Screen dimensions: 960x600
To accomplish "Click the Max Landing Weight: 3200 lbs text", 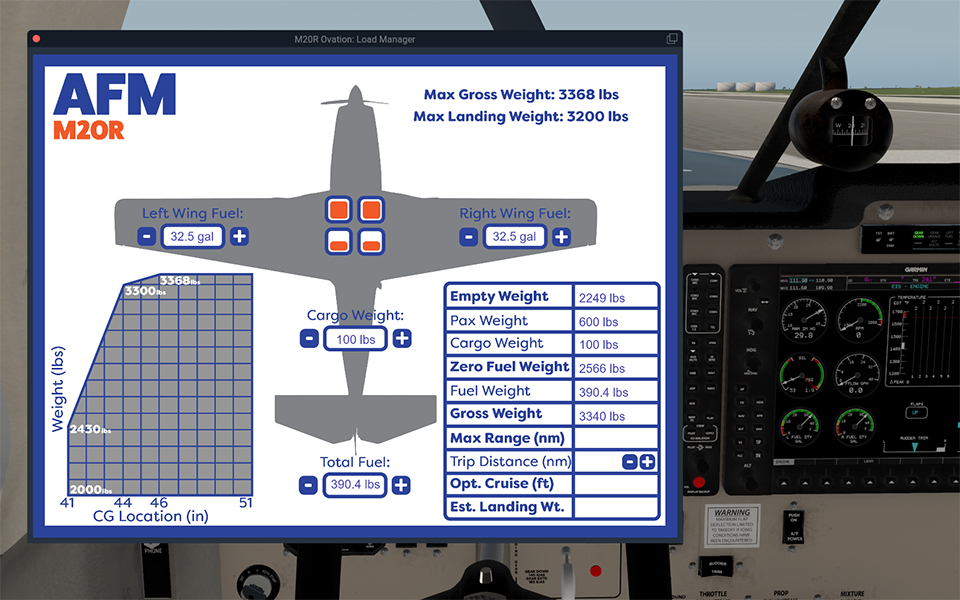I will 520,116.
